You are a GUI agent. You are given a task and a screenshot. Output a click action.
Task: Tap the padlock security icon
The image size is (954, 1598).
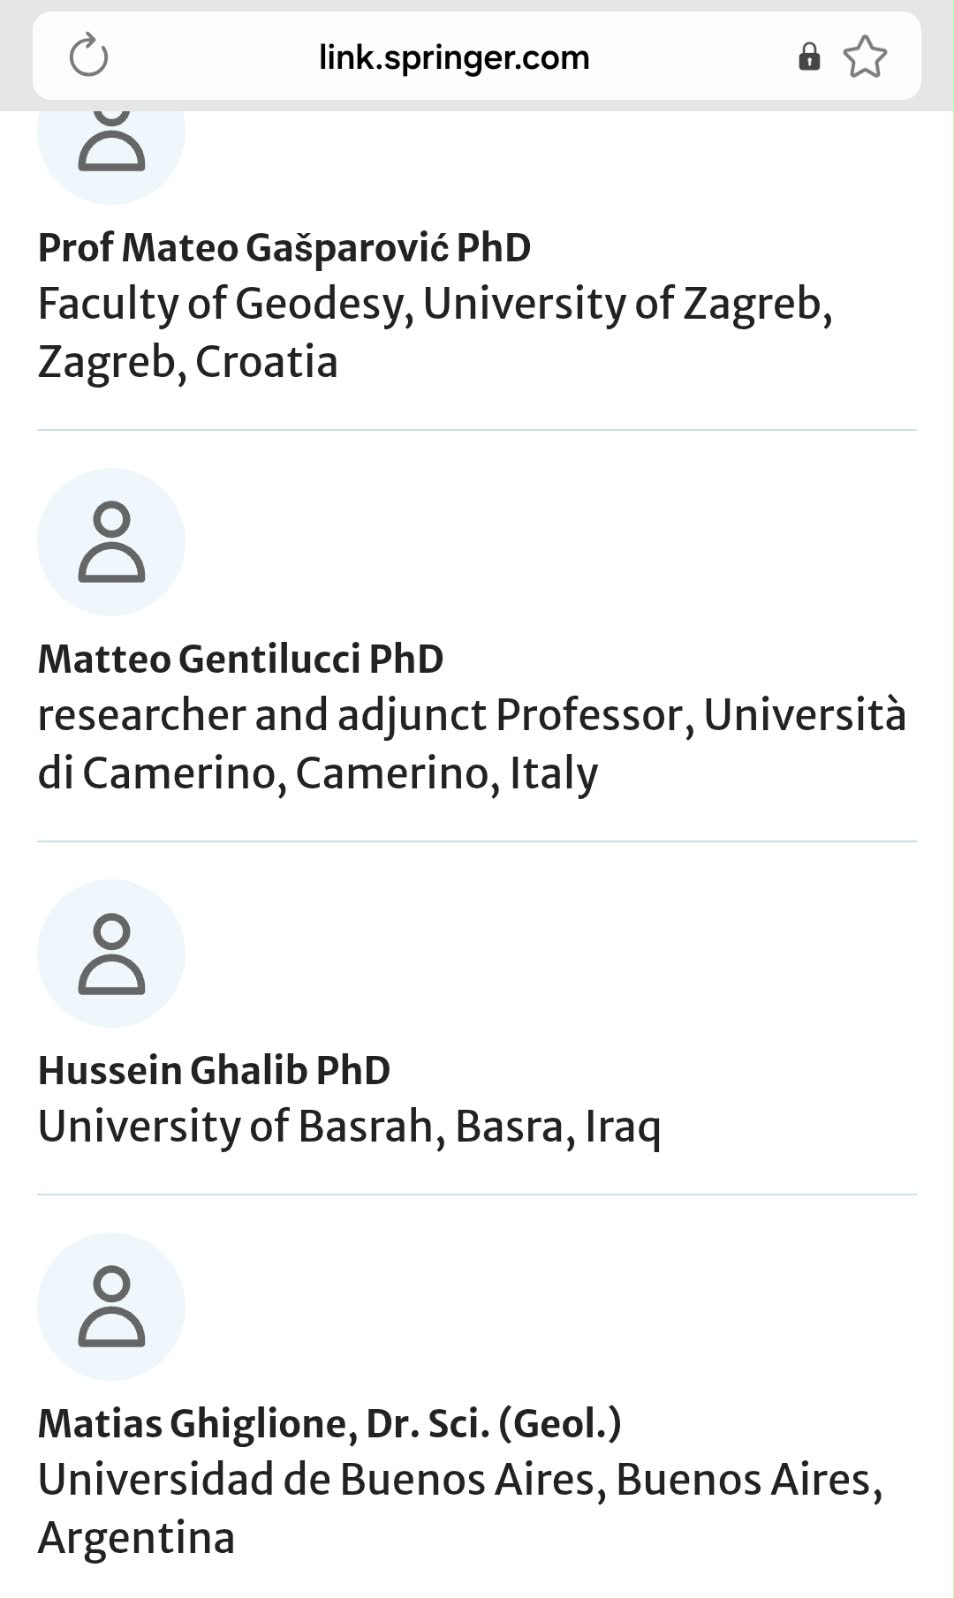point(809,57)
